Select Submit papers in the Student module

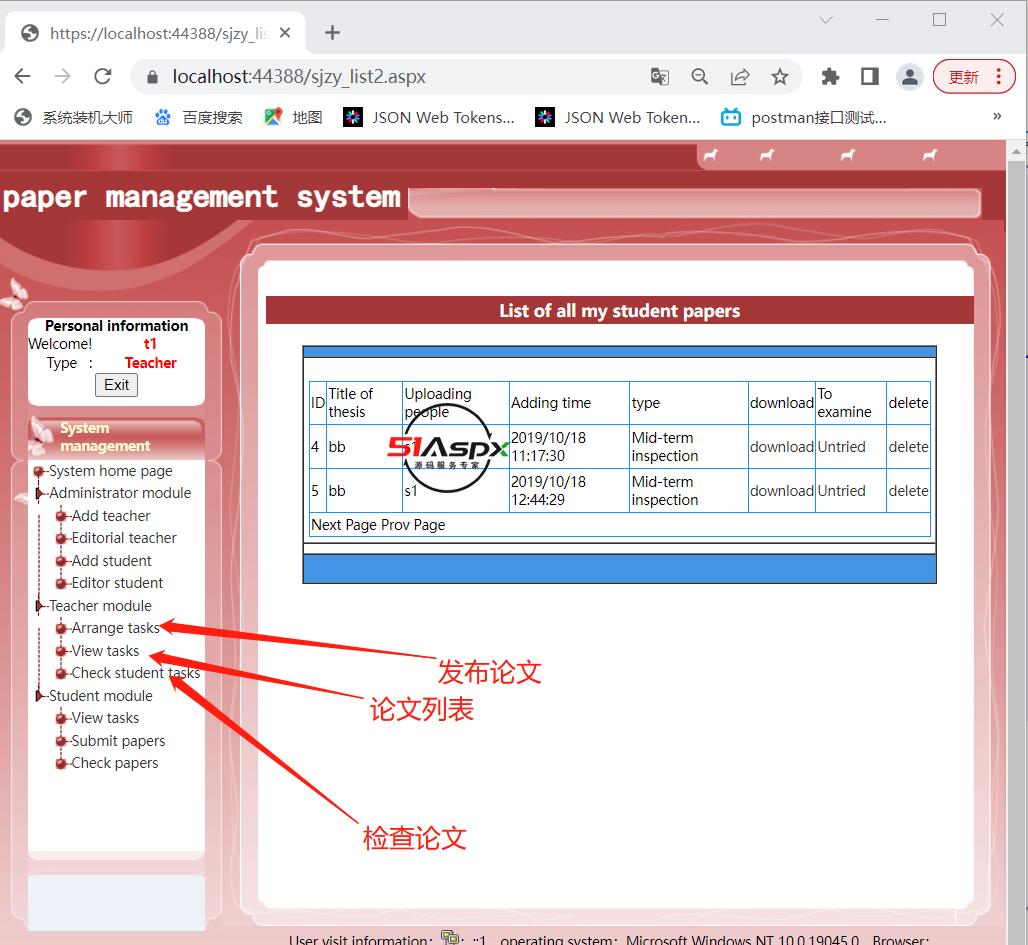118,741
